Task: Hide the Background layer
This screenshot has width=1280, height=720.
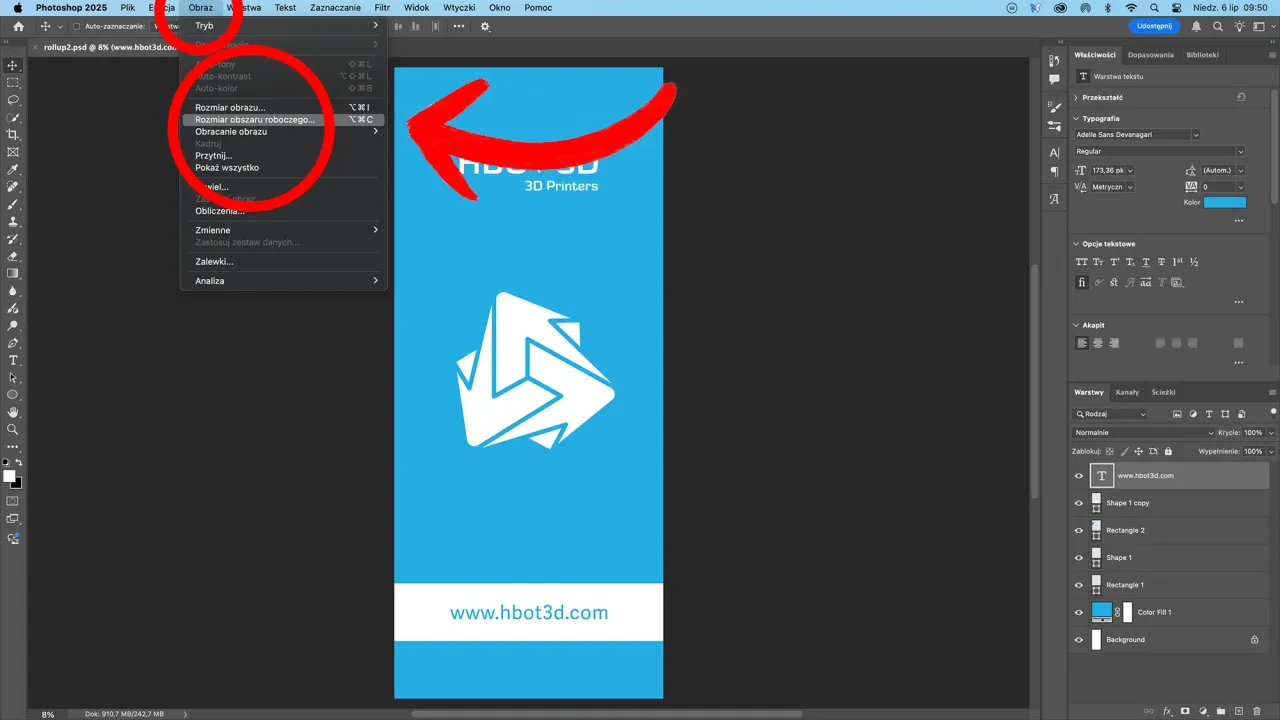Action: point(1078,639)
